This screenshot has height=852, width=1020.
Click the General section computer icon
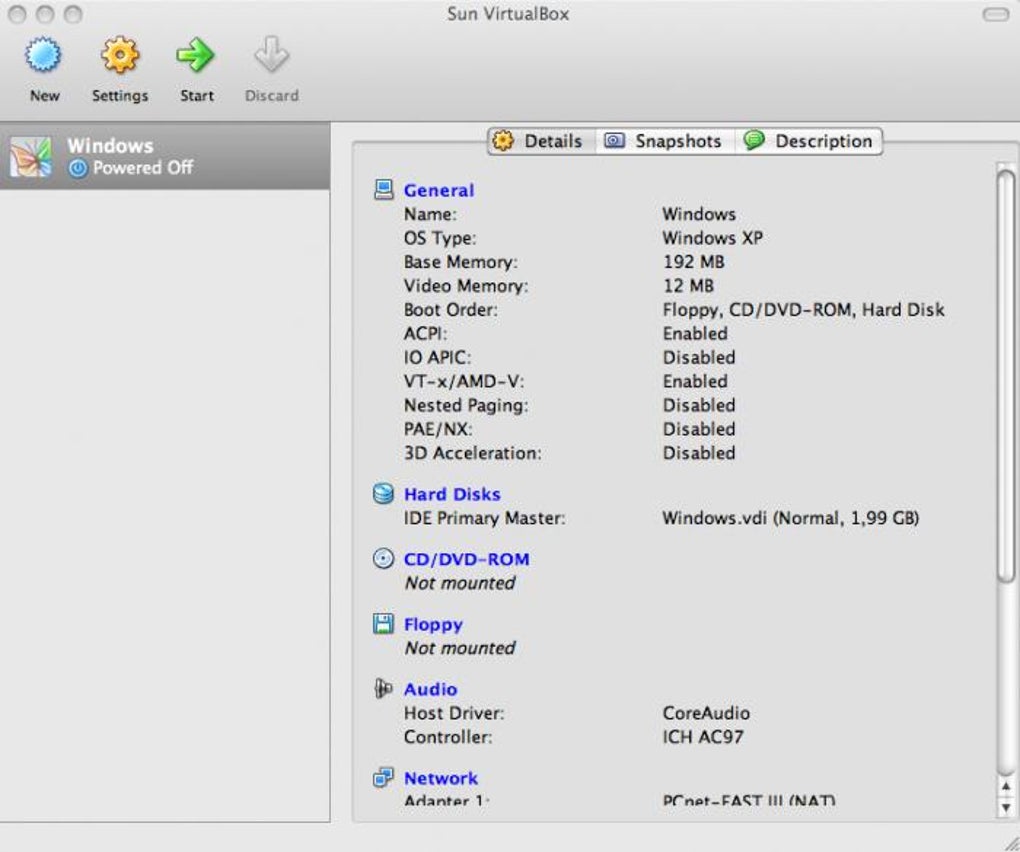click(x=383, y=190)
